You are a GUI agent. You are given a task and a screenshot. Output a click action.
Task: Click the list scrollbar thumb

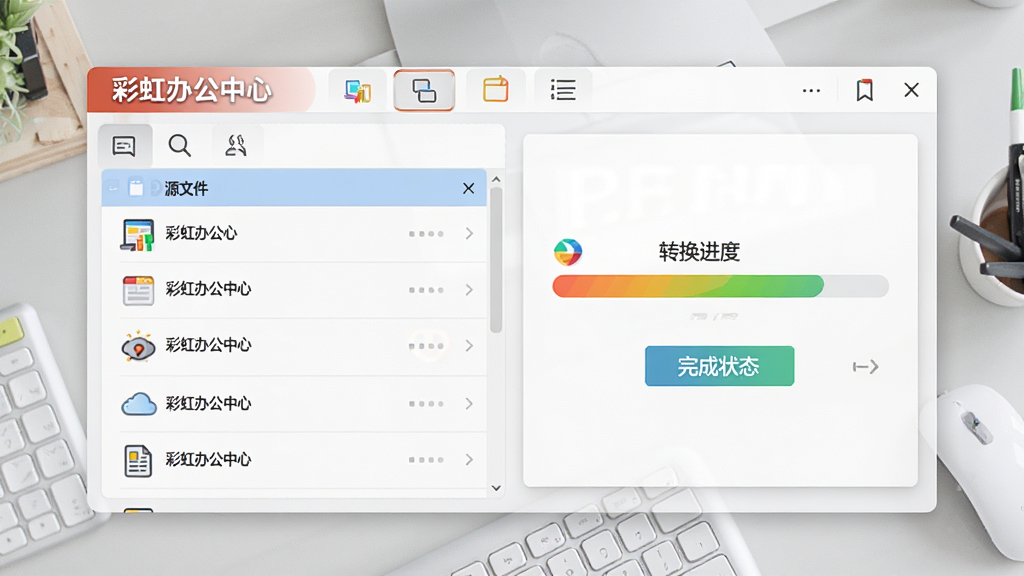tap(496, 261)
